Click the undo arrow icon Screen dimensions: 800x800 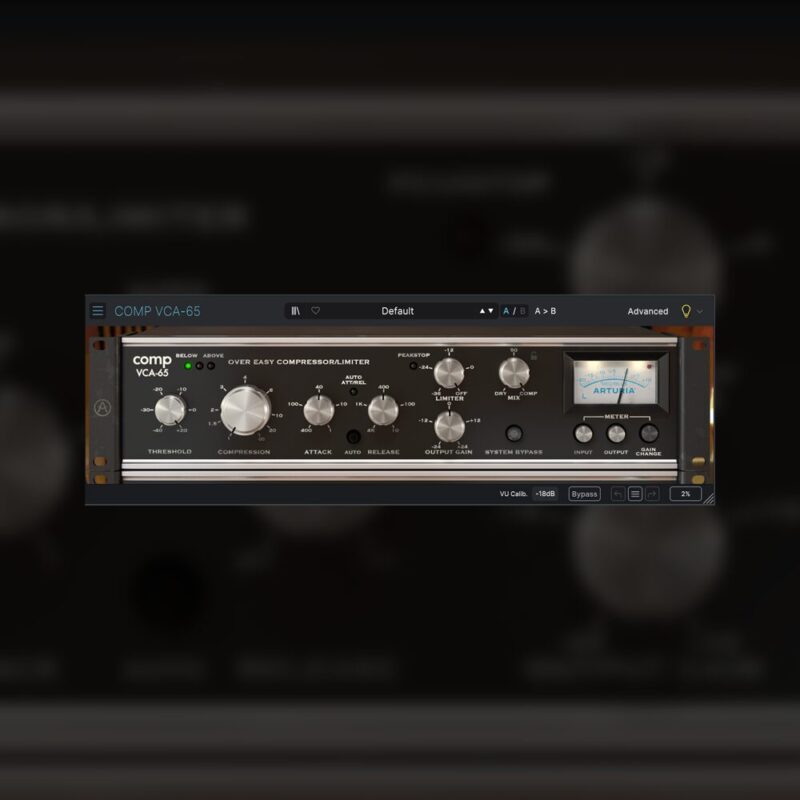point(618,494)
